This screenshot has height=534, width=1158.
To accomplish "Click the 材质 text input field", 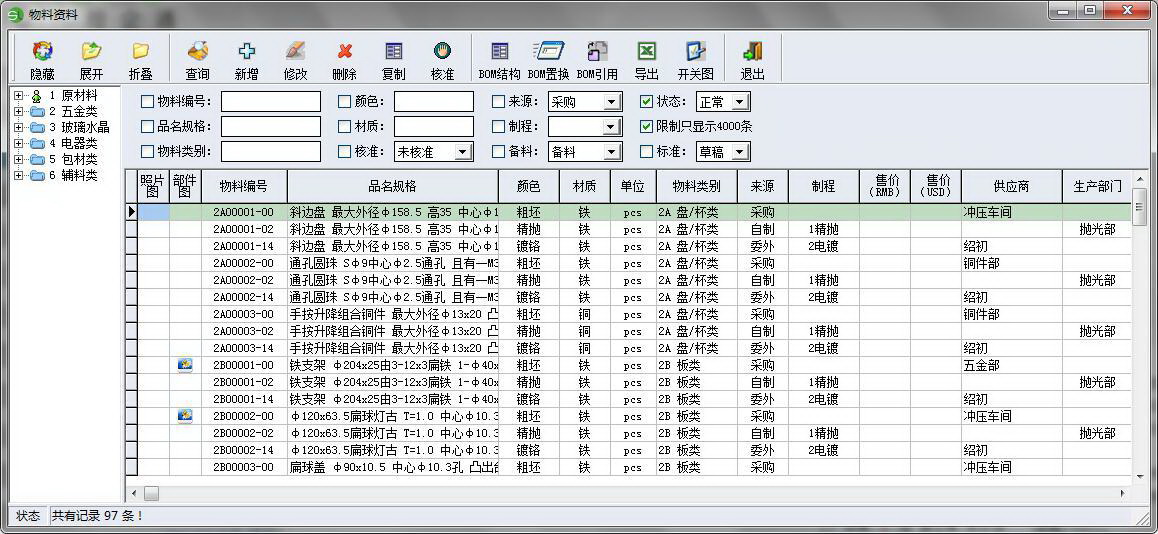I will coord(434,127).
